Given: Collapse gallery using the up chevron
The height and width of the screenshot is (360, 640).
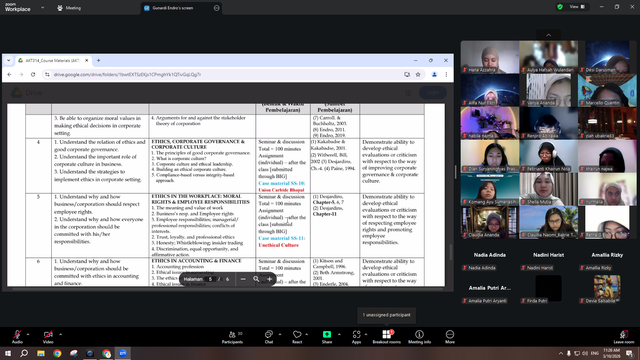Looking at the screenshot, I should (x=549, y=35).
